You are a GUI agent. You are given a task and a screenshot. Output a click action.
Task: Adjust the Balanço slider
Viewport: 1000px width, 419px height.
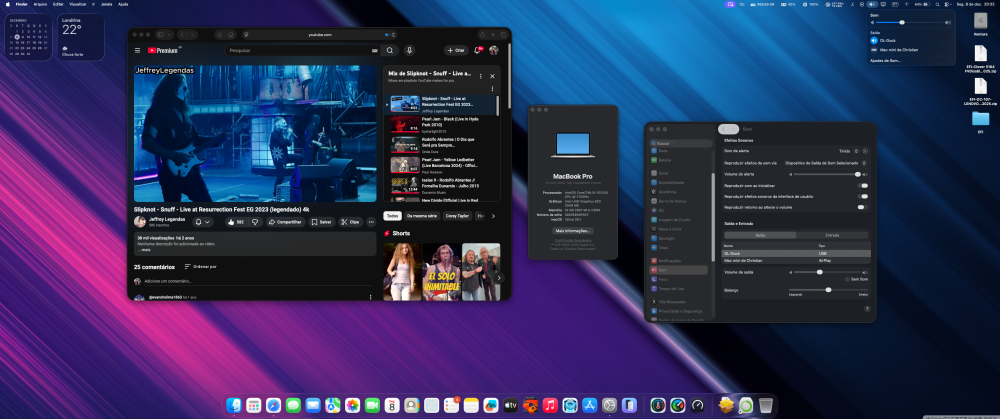tap(828, 290)
